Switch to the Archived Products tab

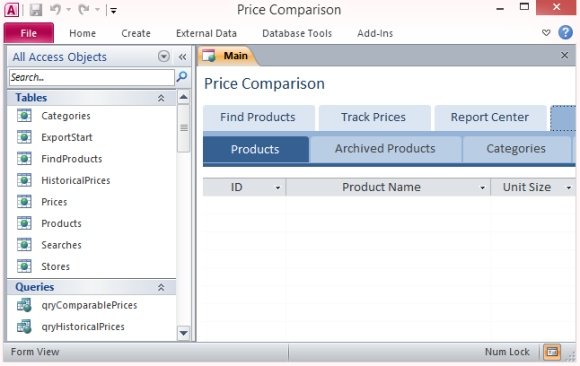click(x=385, y=149)
